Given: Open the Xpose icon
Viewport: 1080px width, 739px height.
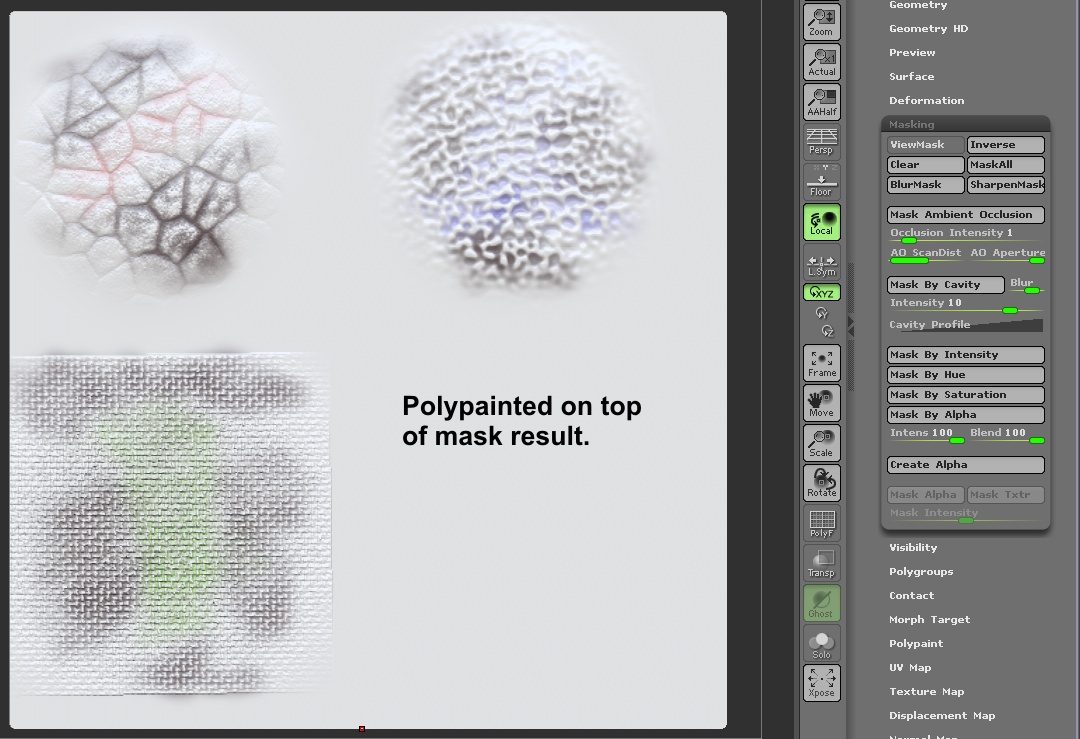Looking at the screenshot, I should click(821, 683).
